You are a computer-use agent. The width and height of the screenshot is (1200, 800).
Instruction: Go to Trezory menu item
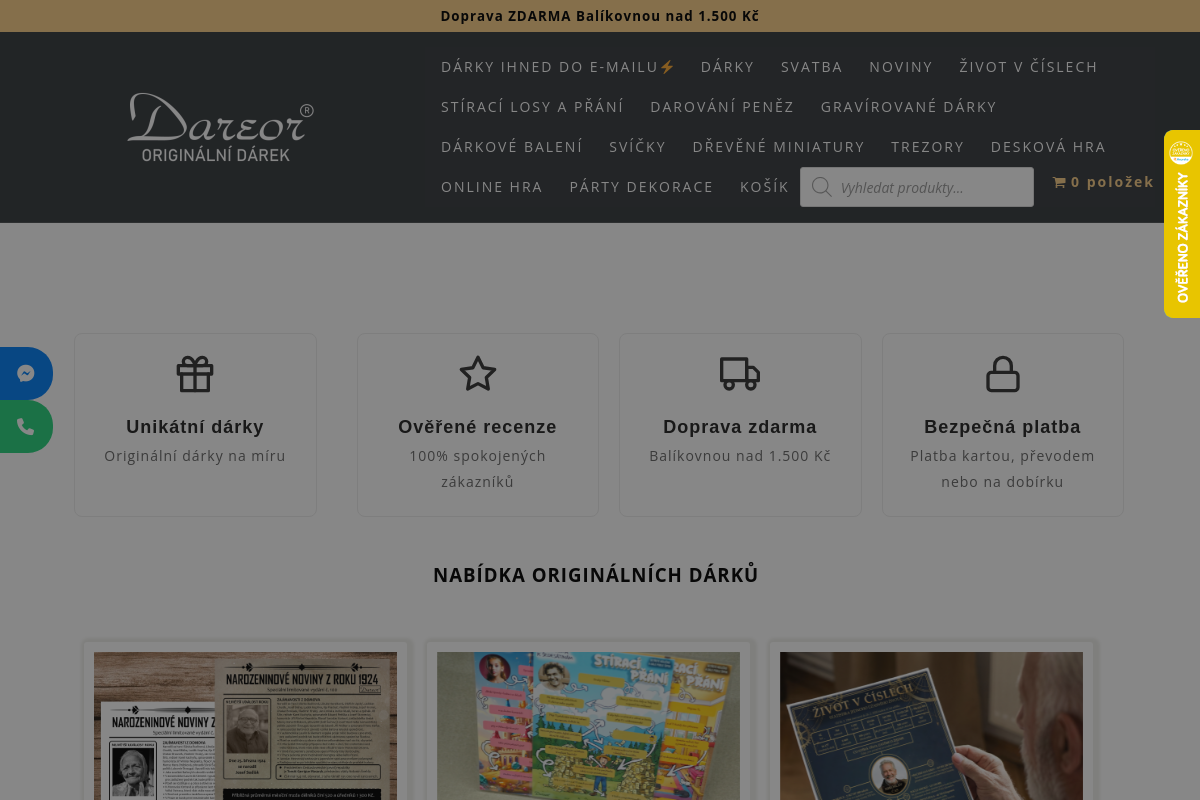[x=928, y=147]
